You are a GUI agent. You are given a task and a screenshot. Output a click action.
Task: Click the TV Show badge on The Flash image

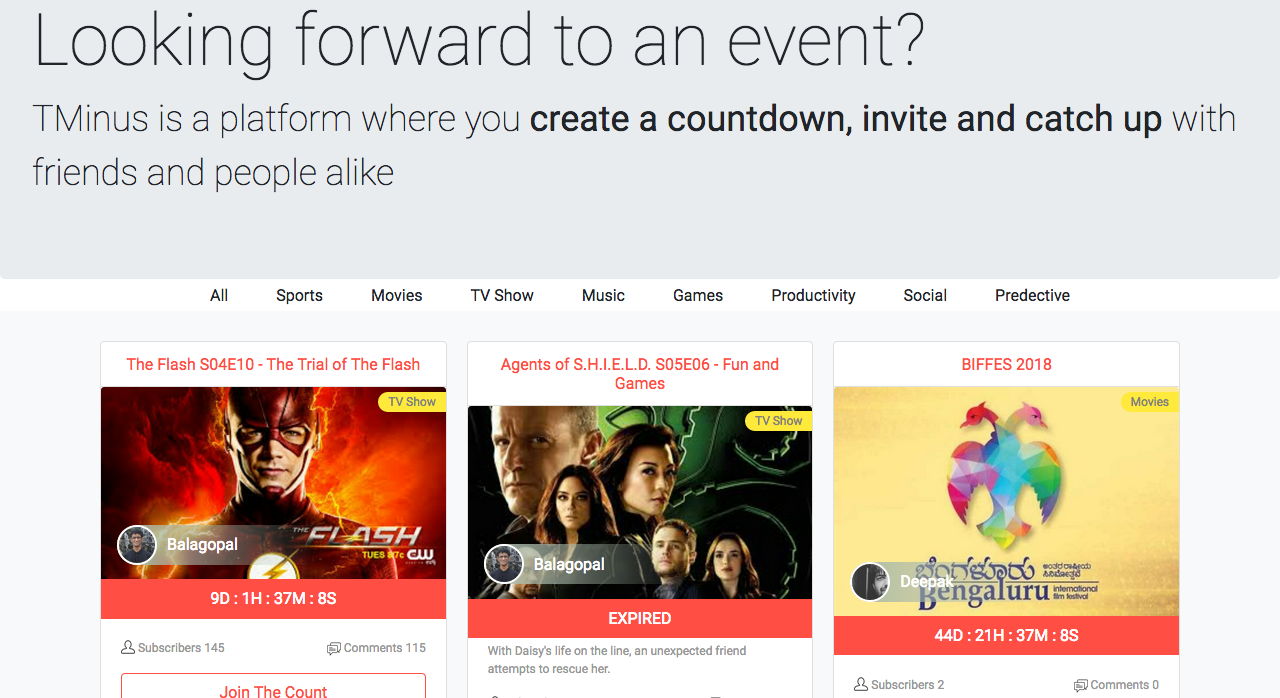click(412, 402)
